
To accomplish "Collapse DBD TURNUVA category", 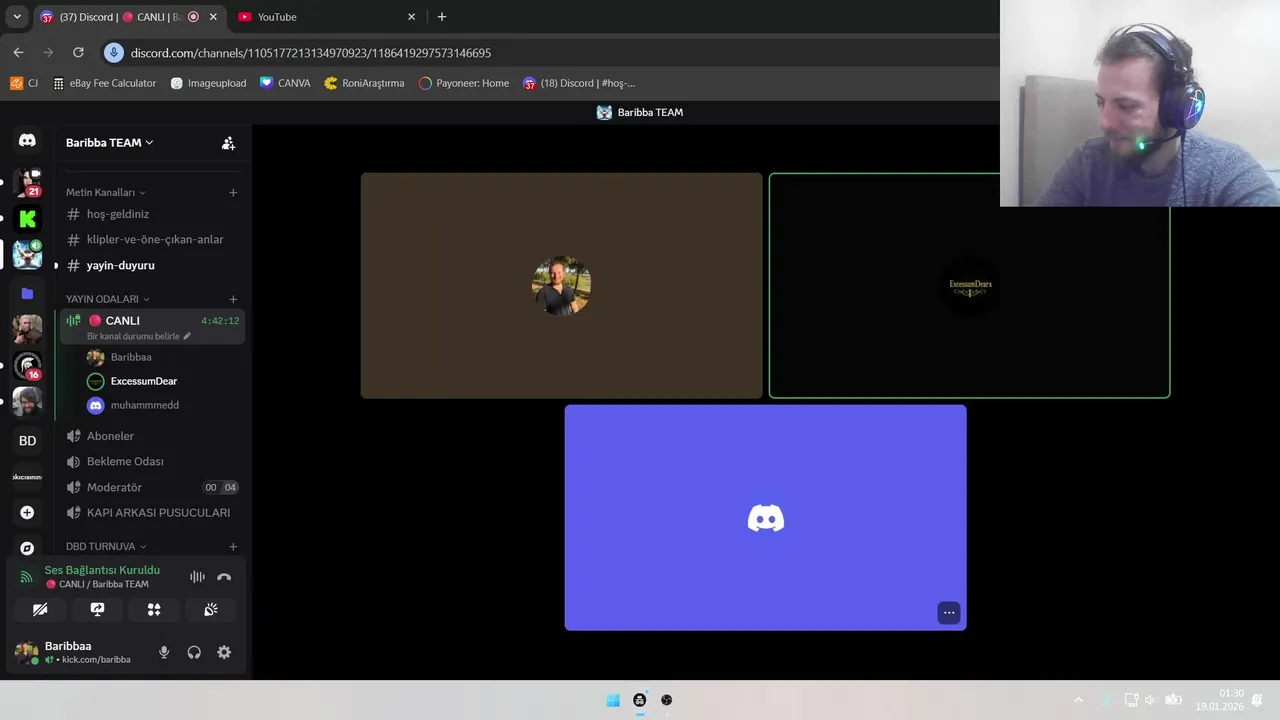I will coord(105,547).
